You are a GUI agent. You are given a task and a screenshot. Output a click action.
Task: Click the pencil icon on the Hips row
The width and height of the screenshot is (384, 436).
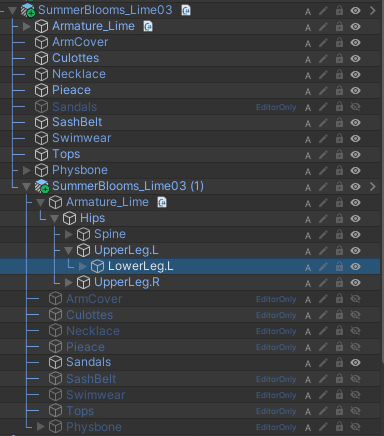click(x=323, y=219)
